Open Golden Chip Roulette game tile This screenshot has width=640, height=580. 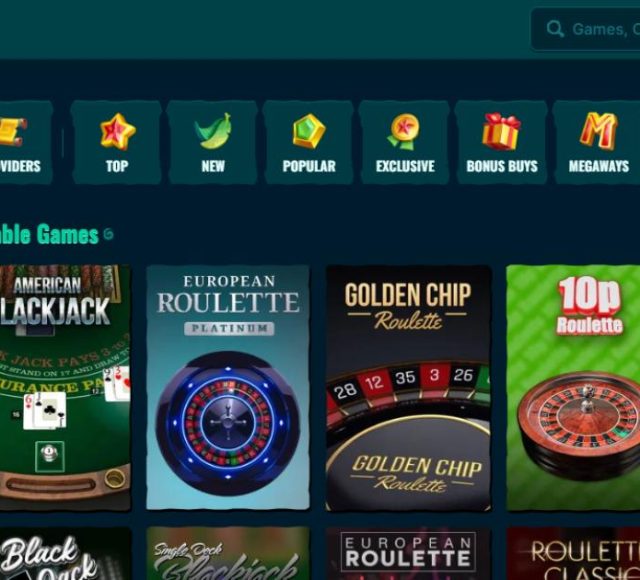point(408,387)
